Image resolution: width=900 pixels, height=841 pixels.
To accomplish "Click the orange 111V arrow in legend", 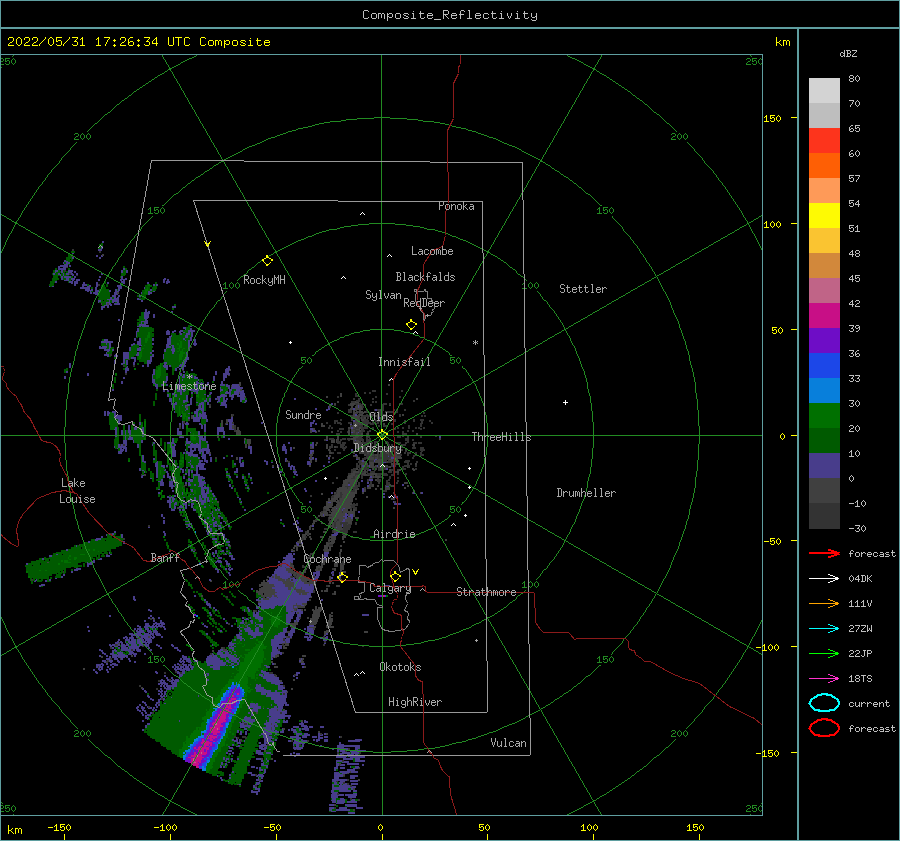I will pos(824,603).
